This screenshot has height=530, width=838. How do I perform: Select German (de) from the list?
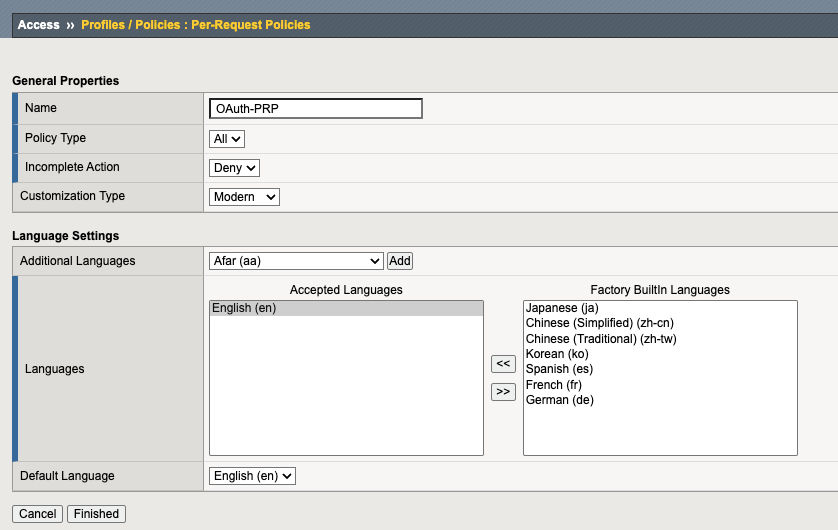[x=559, y=400]
